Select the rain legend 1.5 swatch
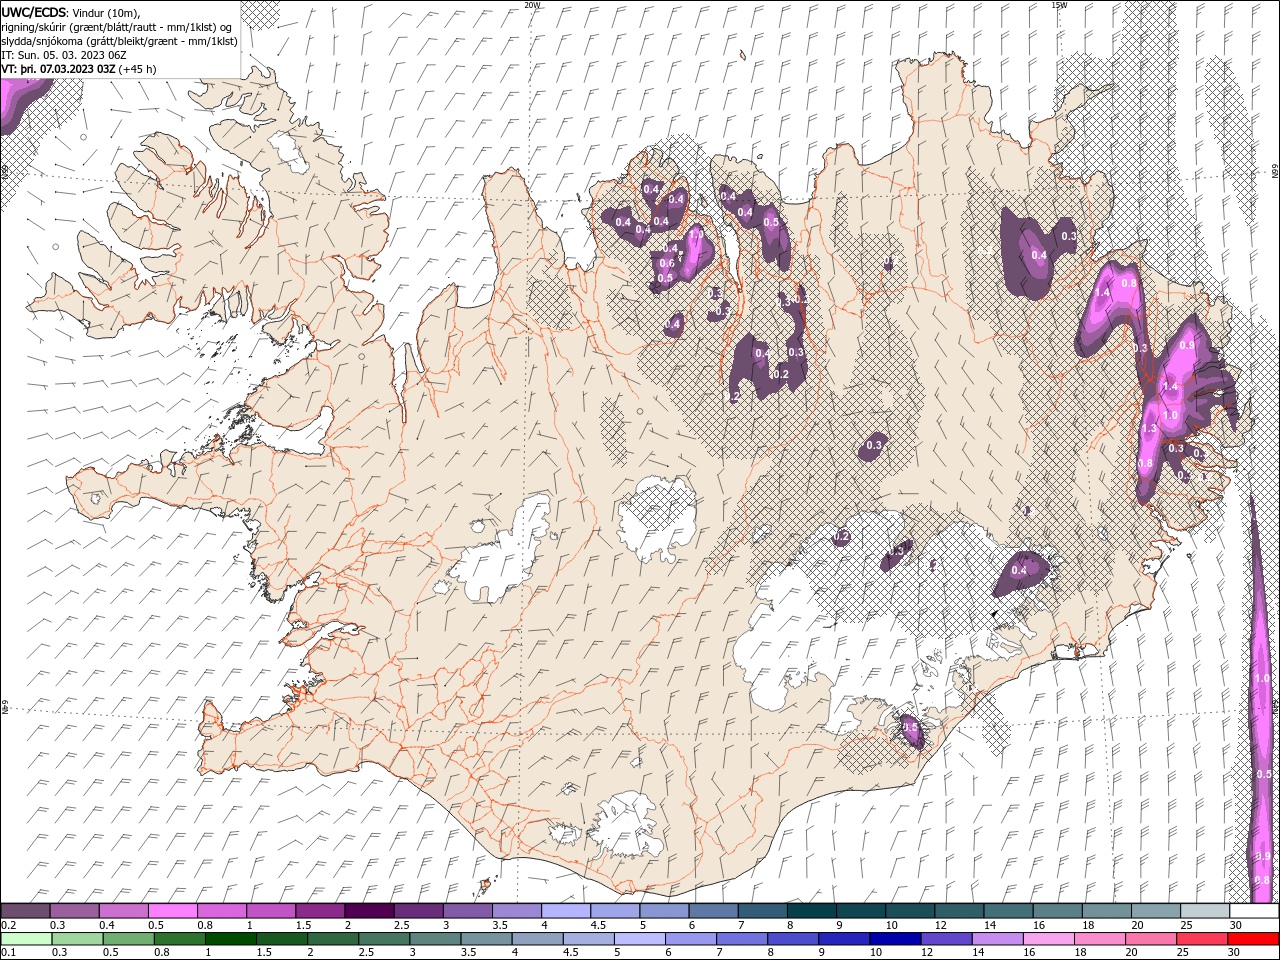Image resolution: width=1280 pixels, height=960 pixels. point(281,938)
